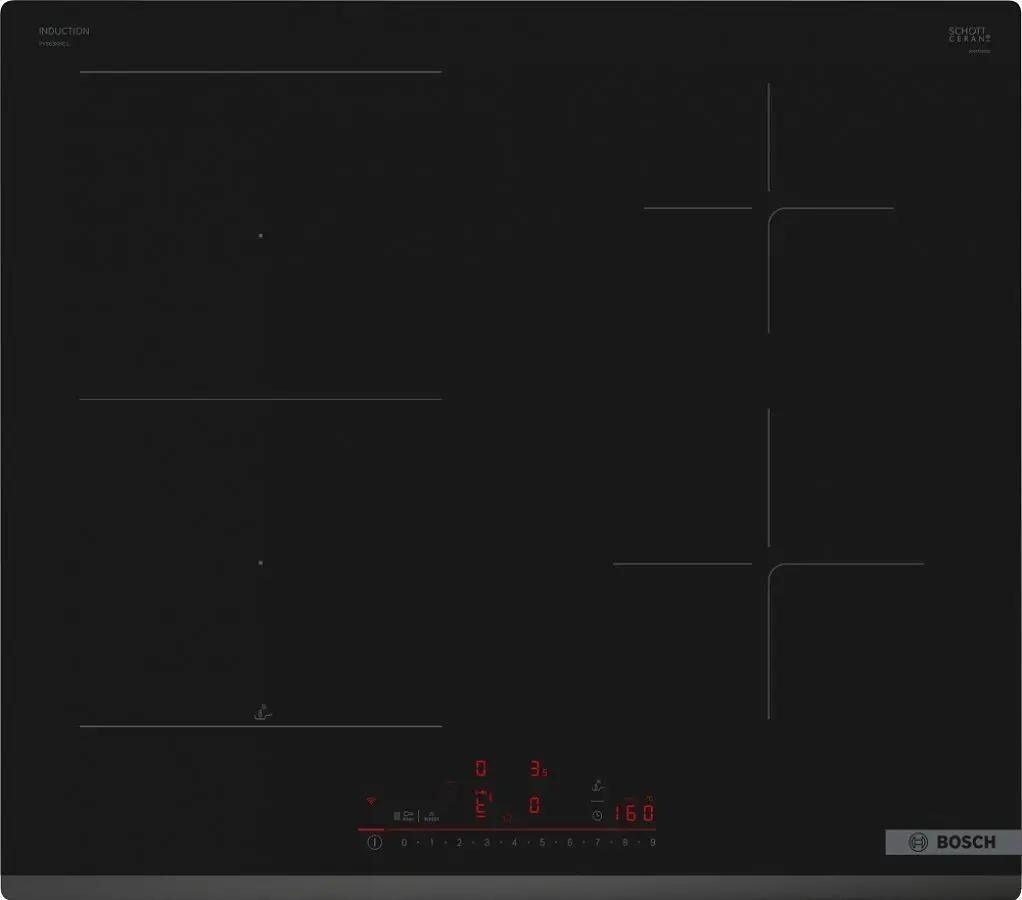Tap the center dot of the front-left cooking zone
The image size is (1022, 900).
pyautogui.click(x=261, y=562)
